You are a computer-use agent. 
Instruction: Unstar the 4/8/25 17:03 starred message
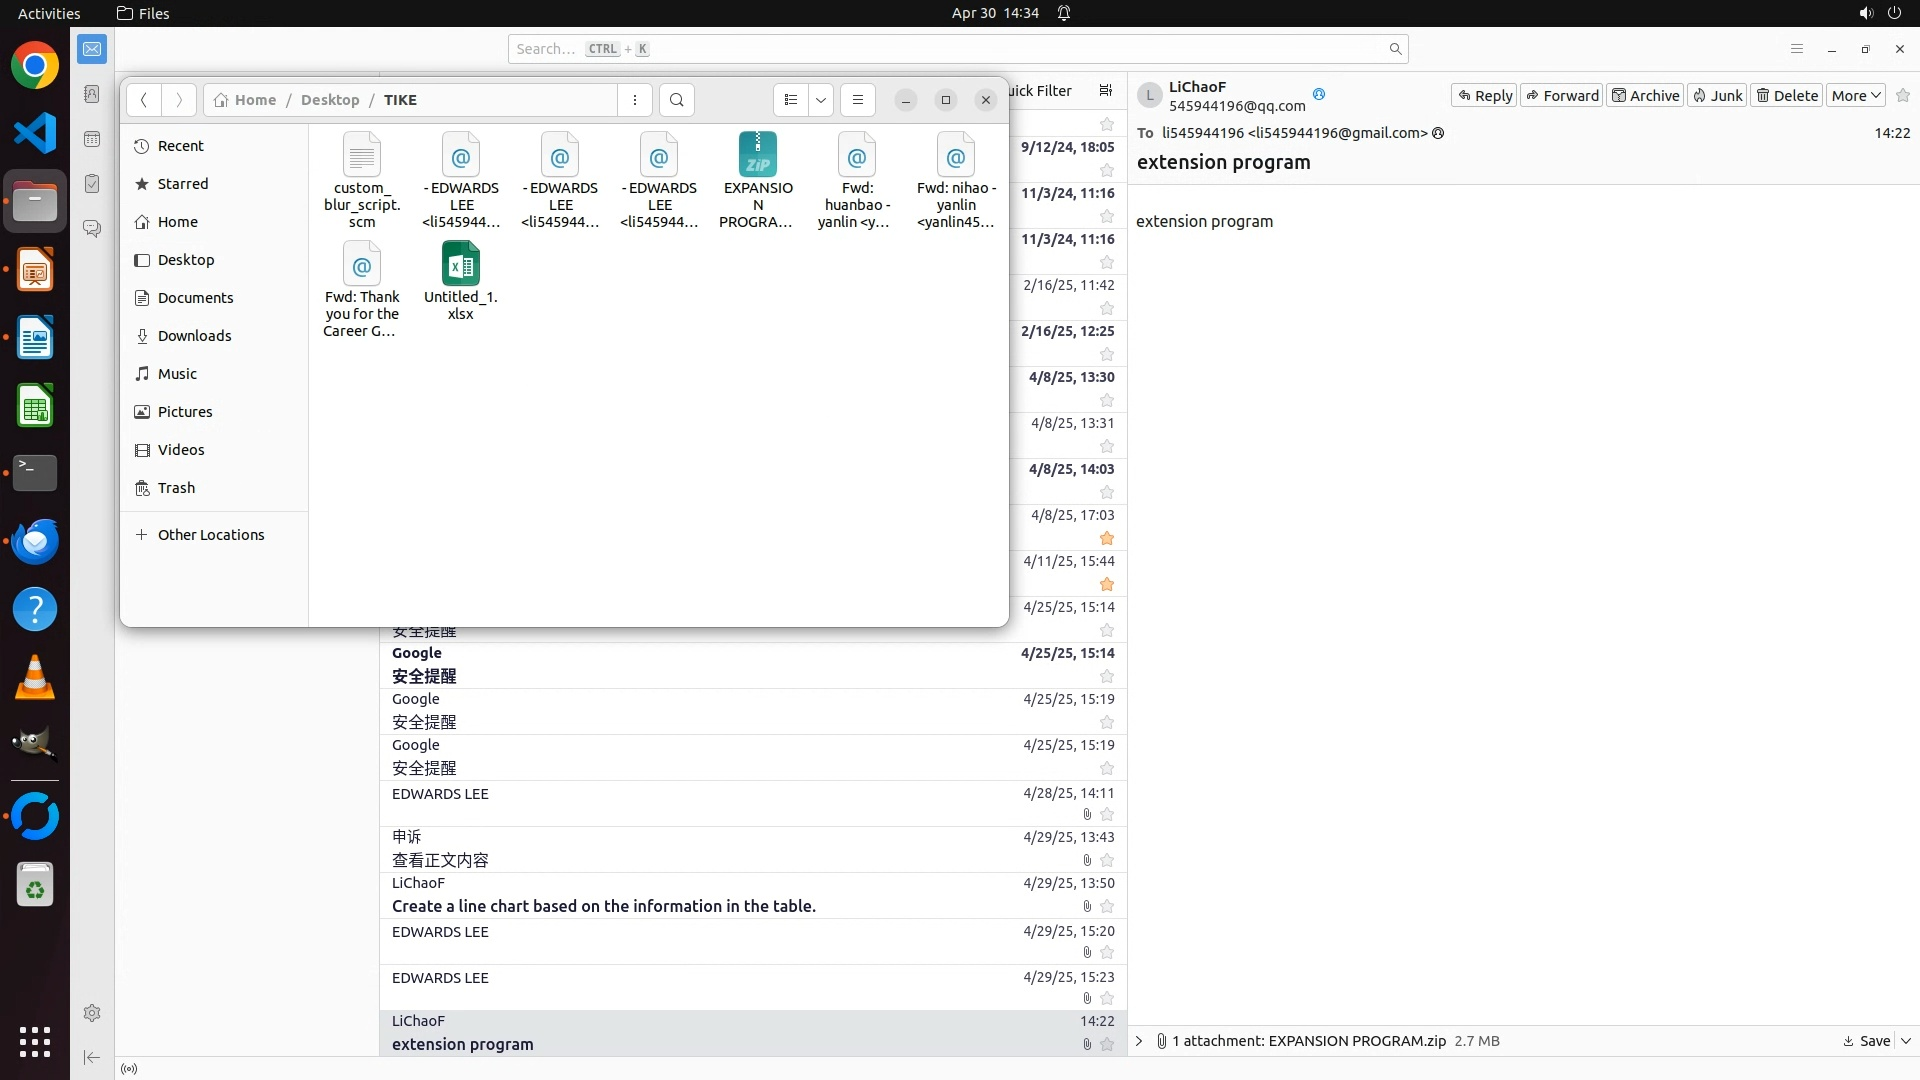coord(1107,538)
